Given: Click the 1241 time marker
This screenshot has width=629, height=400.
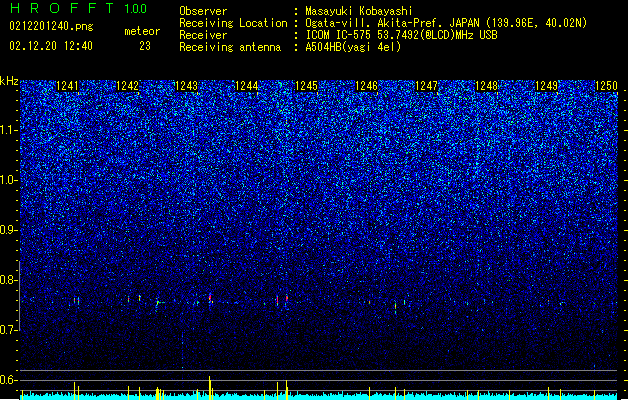Looking at the screenshot, I should pyautogui.click(x=67, y=86).
